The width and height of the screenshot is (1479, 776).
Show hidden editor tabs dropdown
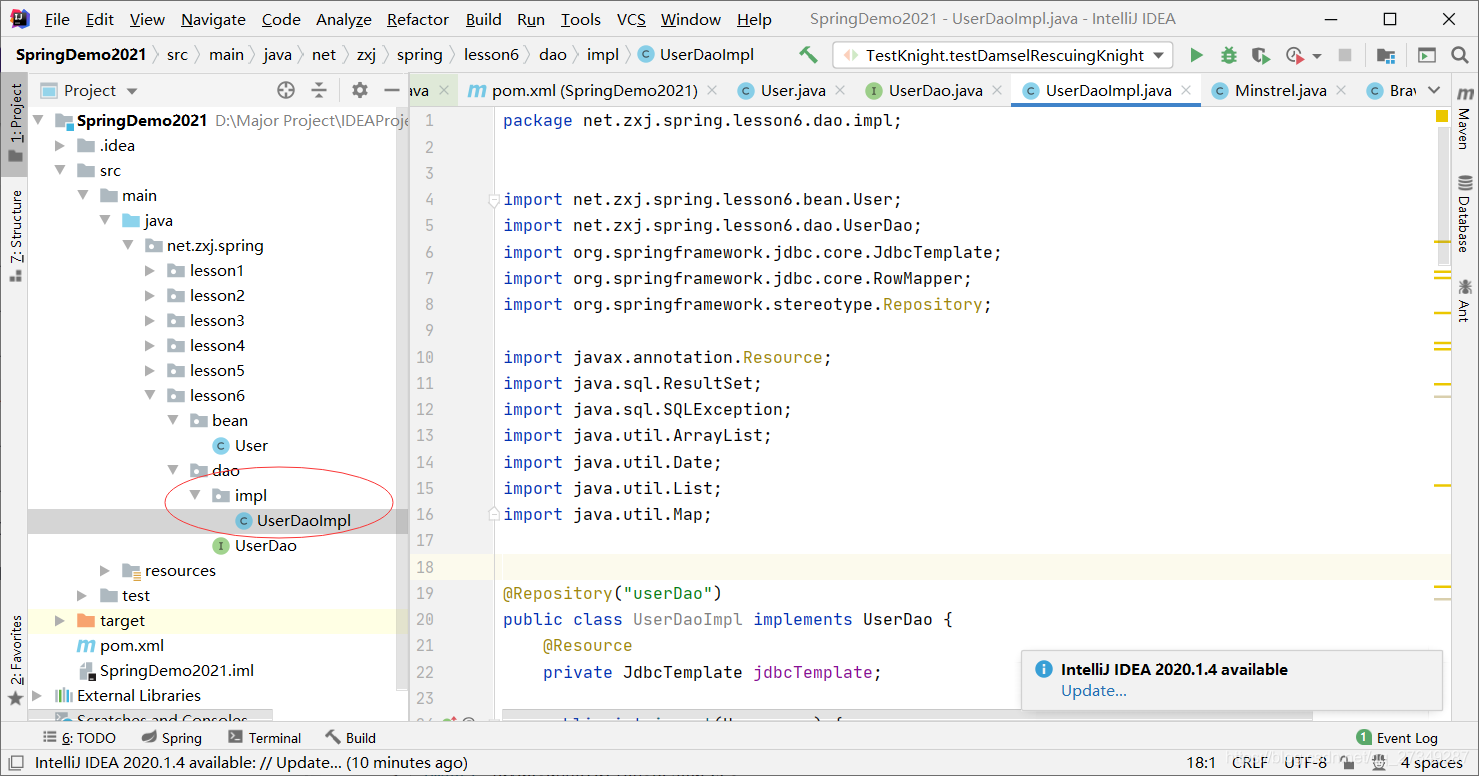[1435, 90]
